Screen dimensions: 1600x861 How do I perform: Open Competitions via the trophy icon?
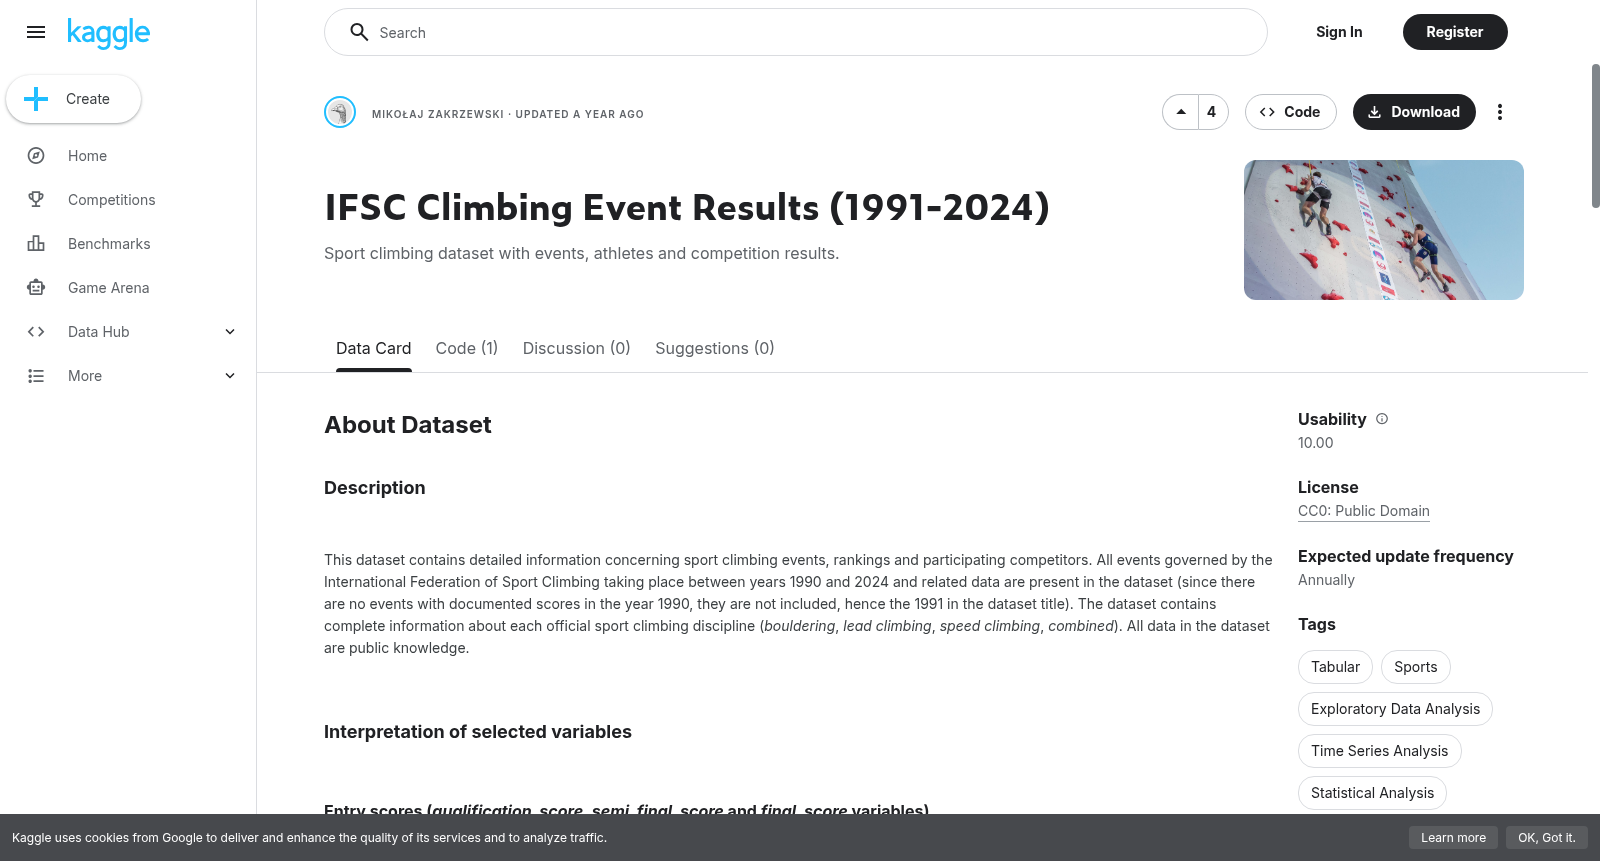(36, 200)
